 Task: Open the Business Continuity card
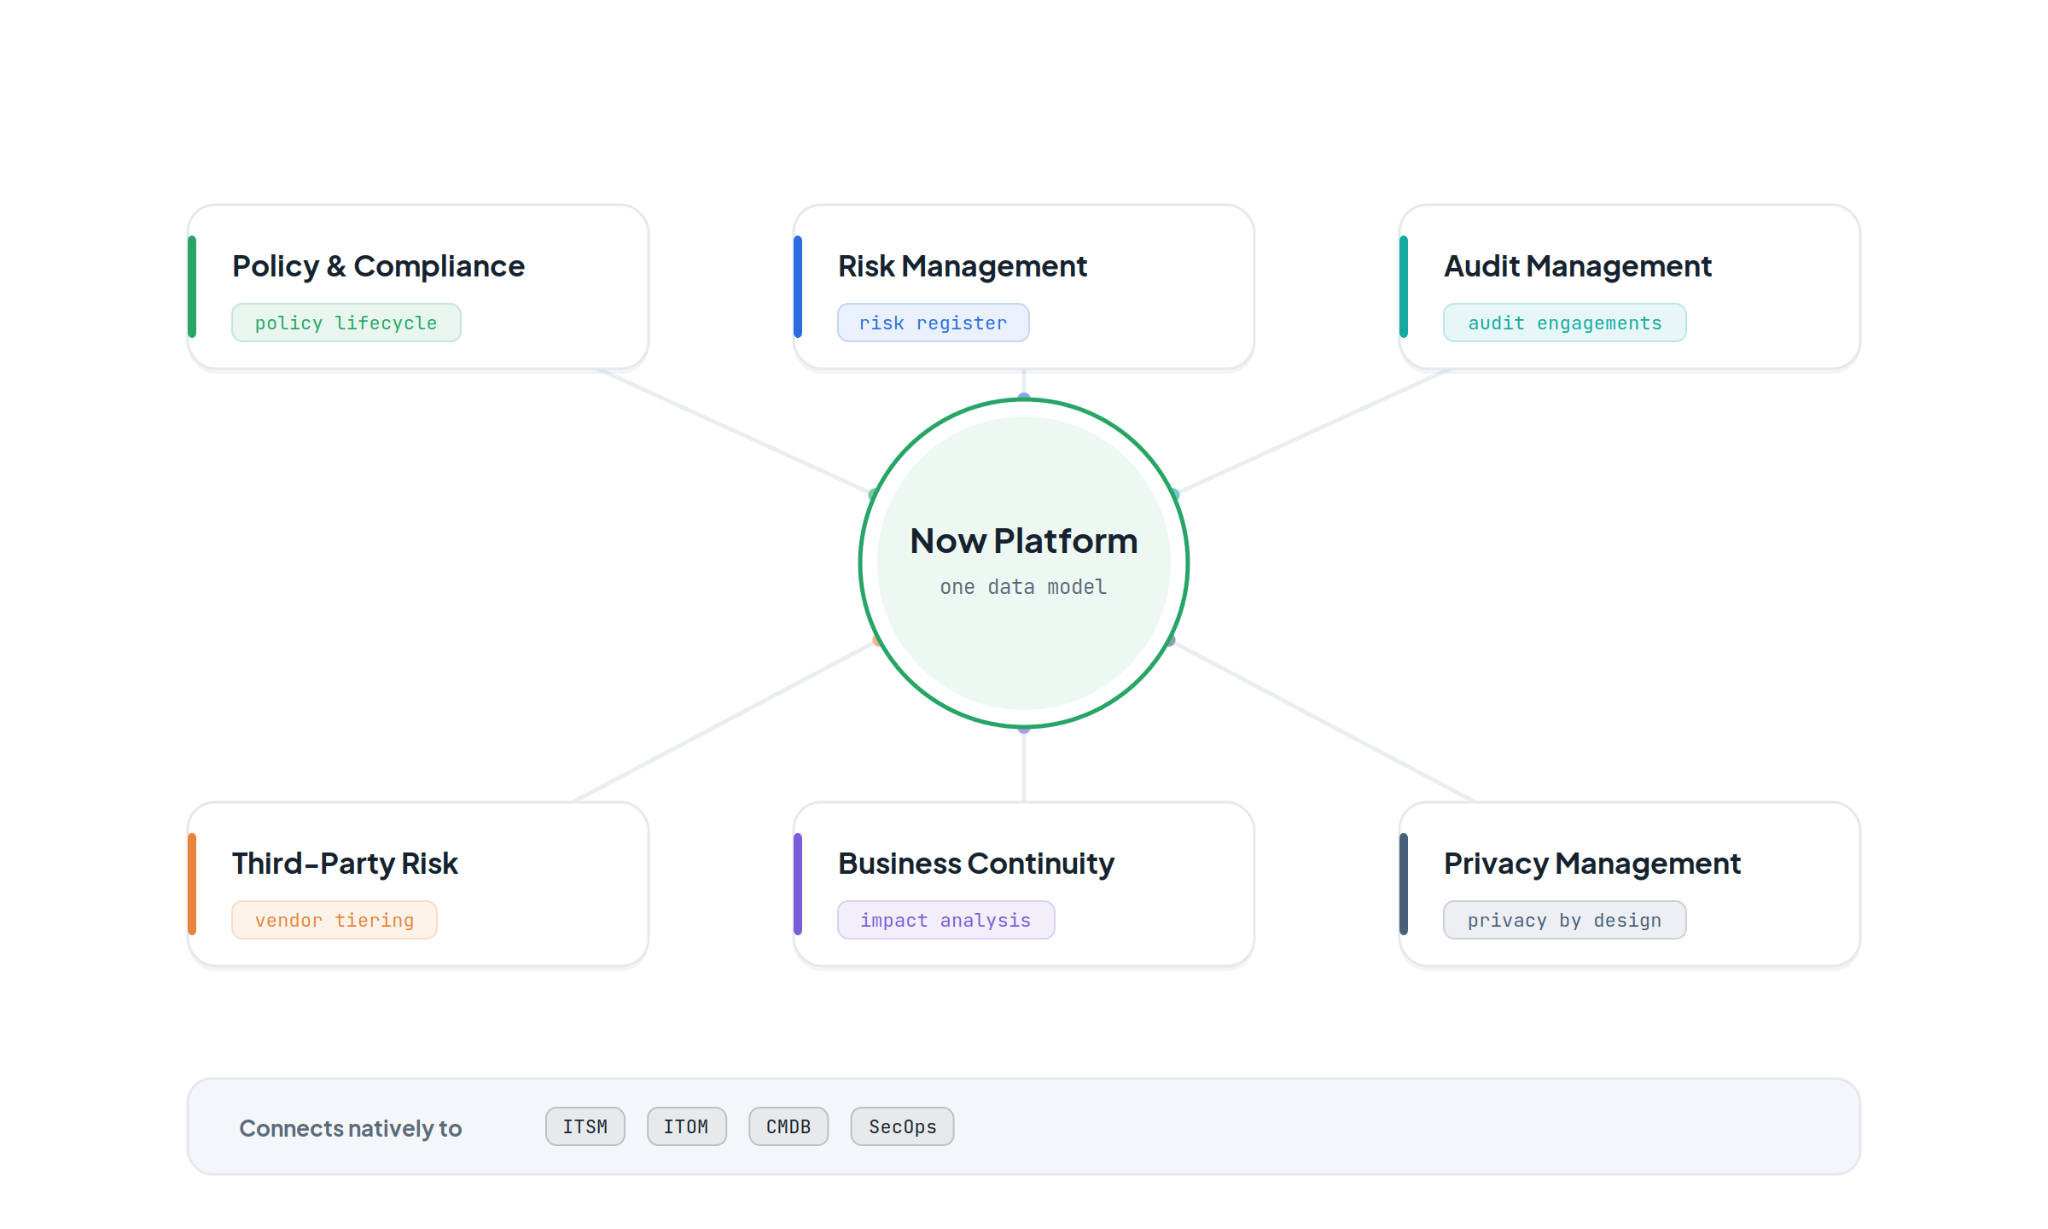coord(1023,884)
